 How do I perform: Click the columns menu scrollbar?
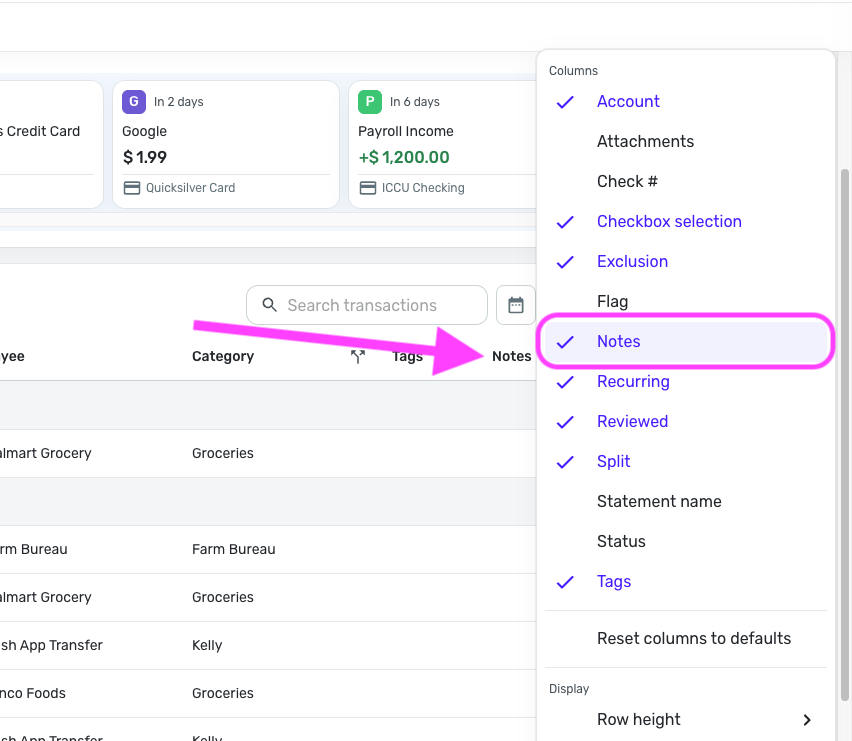click(x=844, y=435)
